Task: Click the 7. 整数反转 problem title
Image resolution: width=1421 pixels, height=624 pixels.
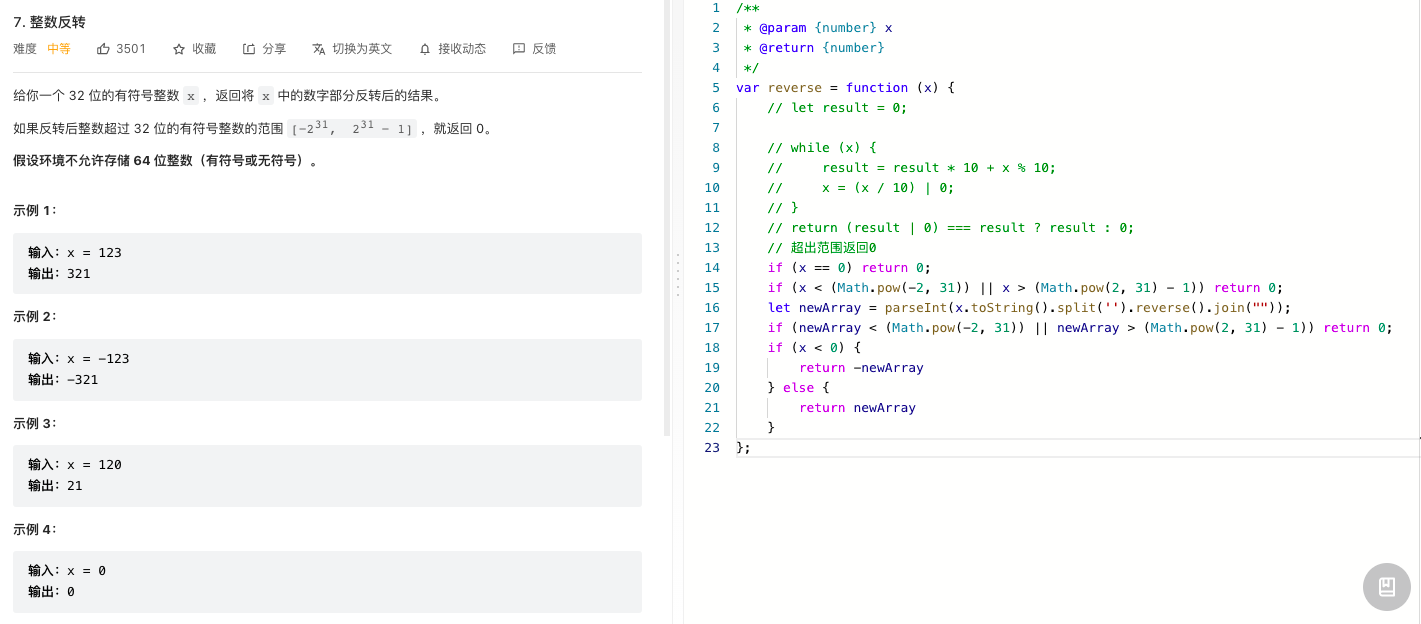Action: click(x=56, y=21)
